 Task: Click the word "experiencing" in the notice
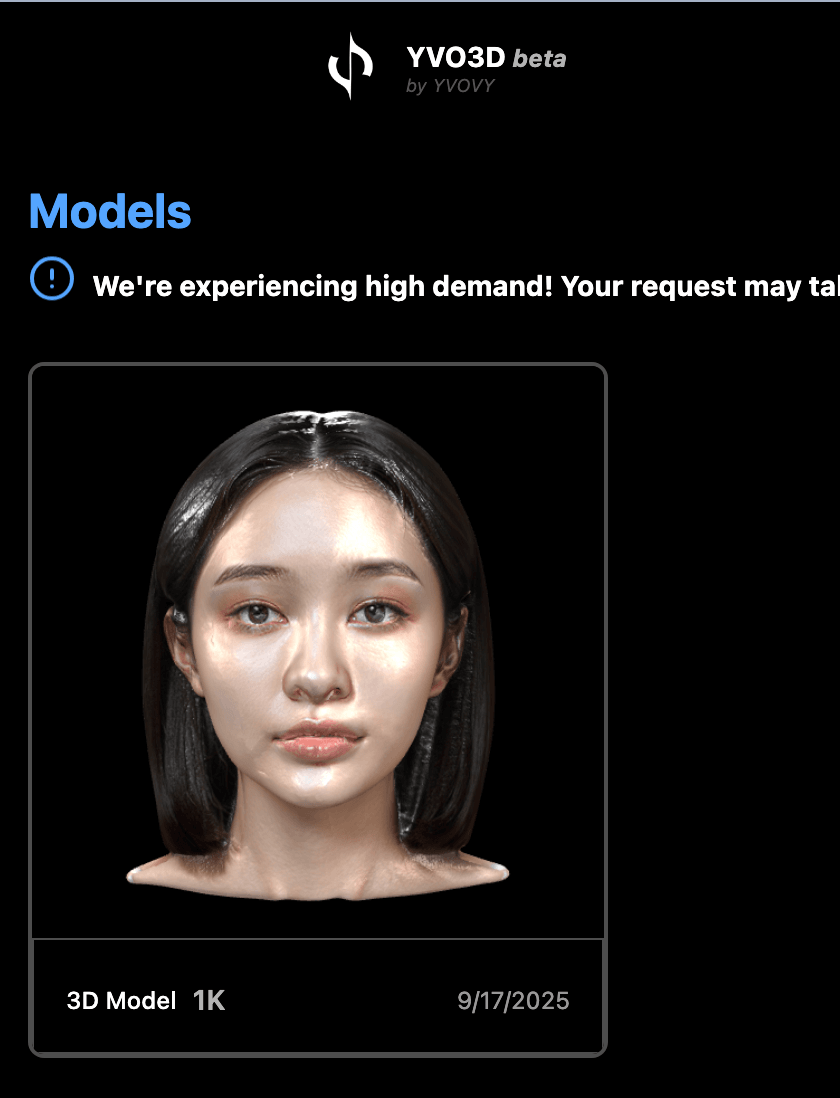click(268, 286)
